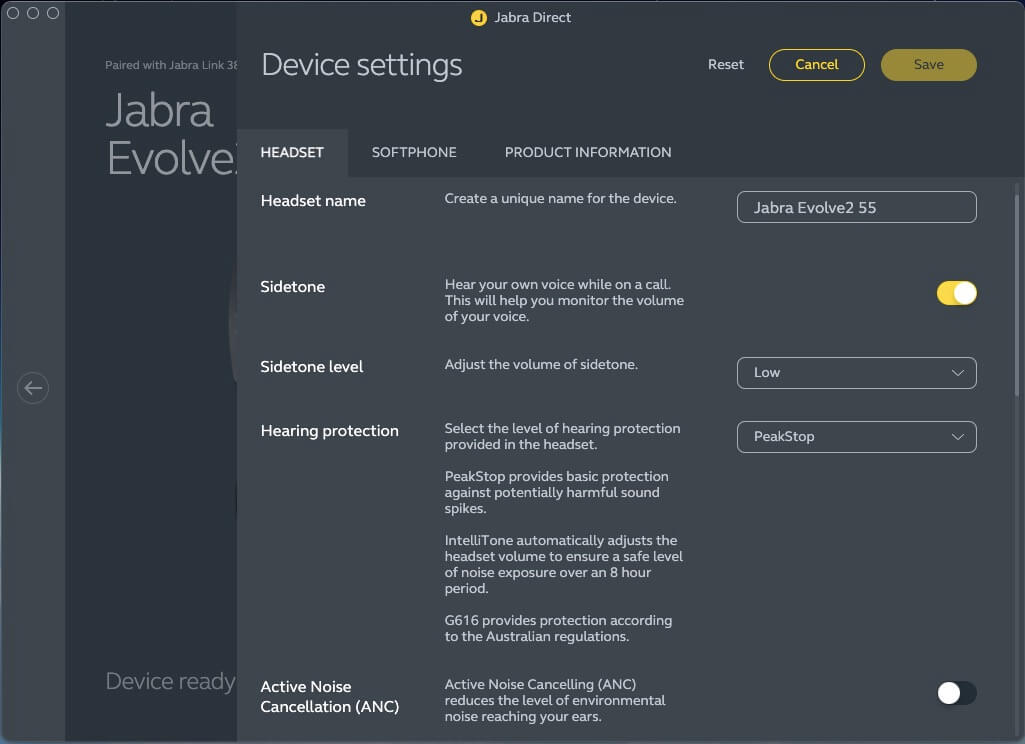Click the Device ready status text

(x=170, y=682)
